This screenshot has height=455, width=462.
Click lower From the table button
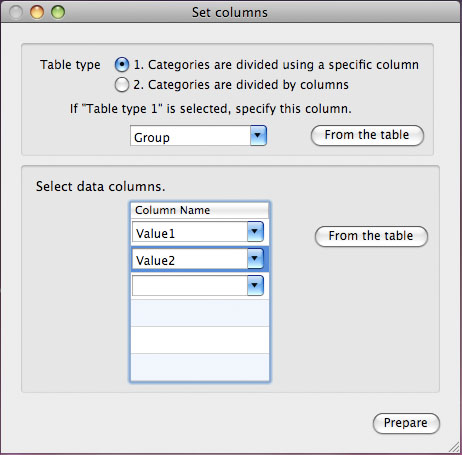[371, 236]
